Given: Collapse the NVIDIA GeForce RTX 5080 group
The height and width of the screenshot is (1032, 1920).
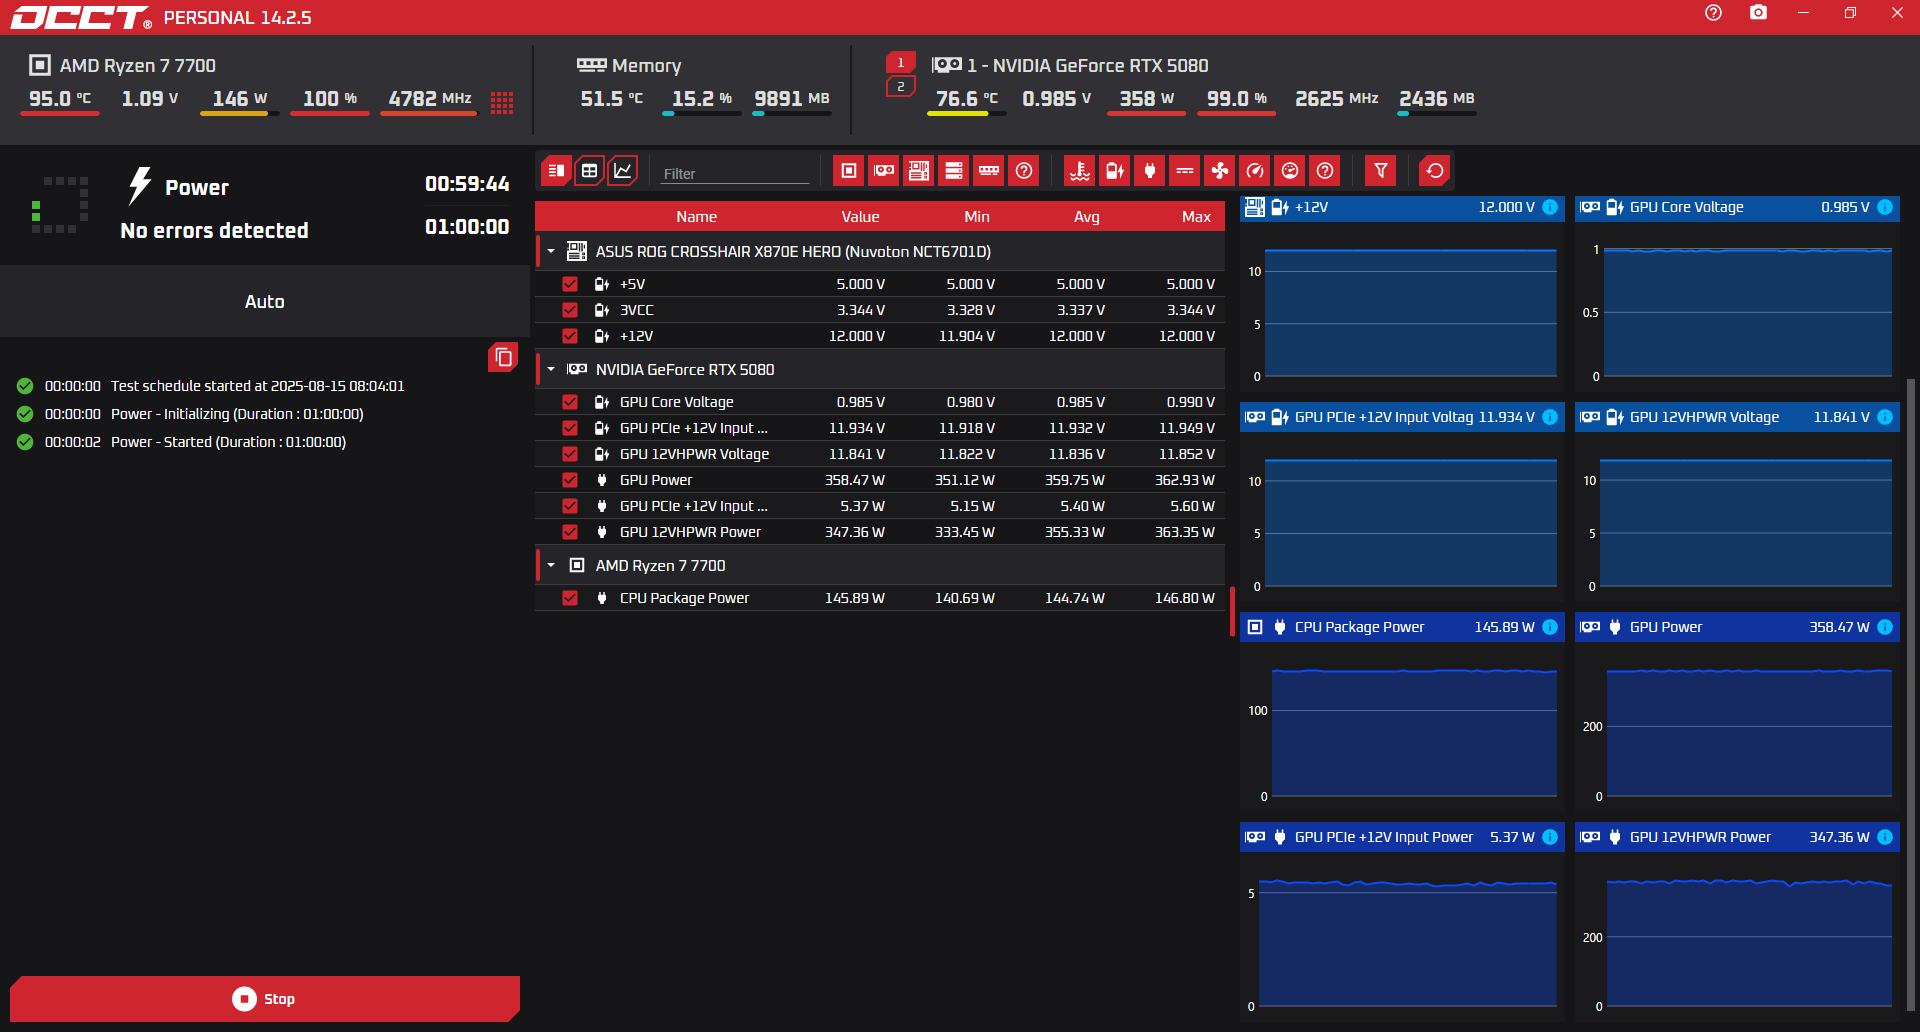Looking at the screenshot, I should point(551,369).
